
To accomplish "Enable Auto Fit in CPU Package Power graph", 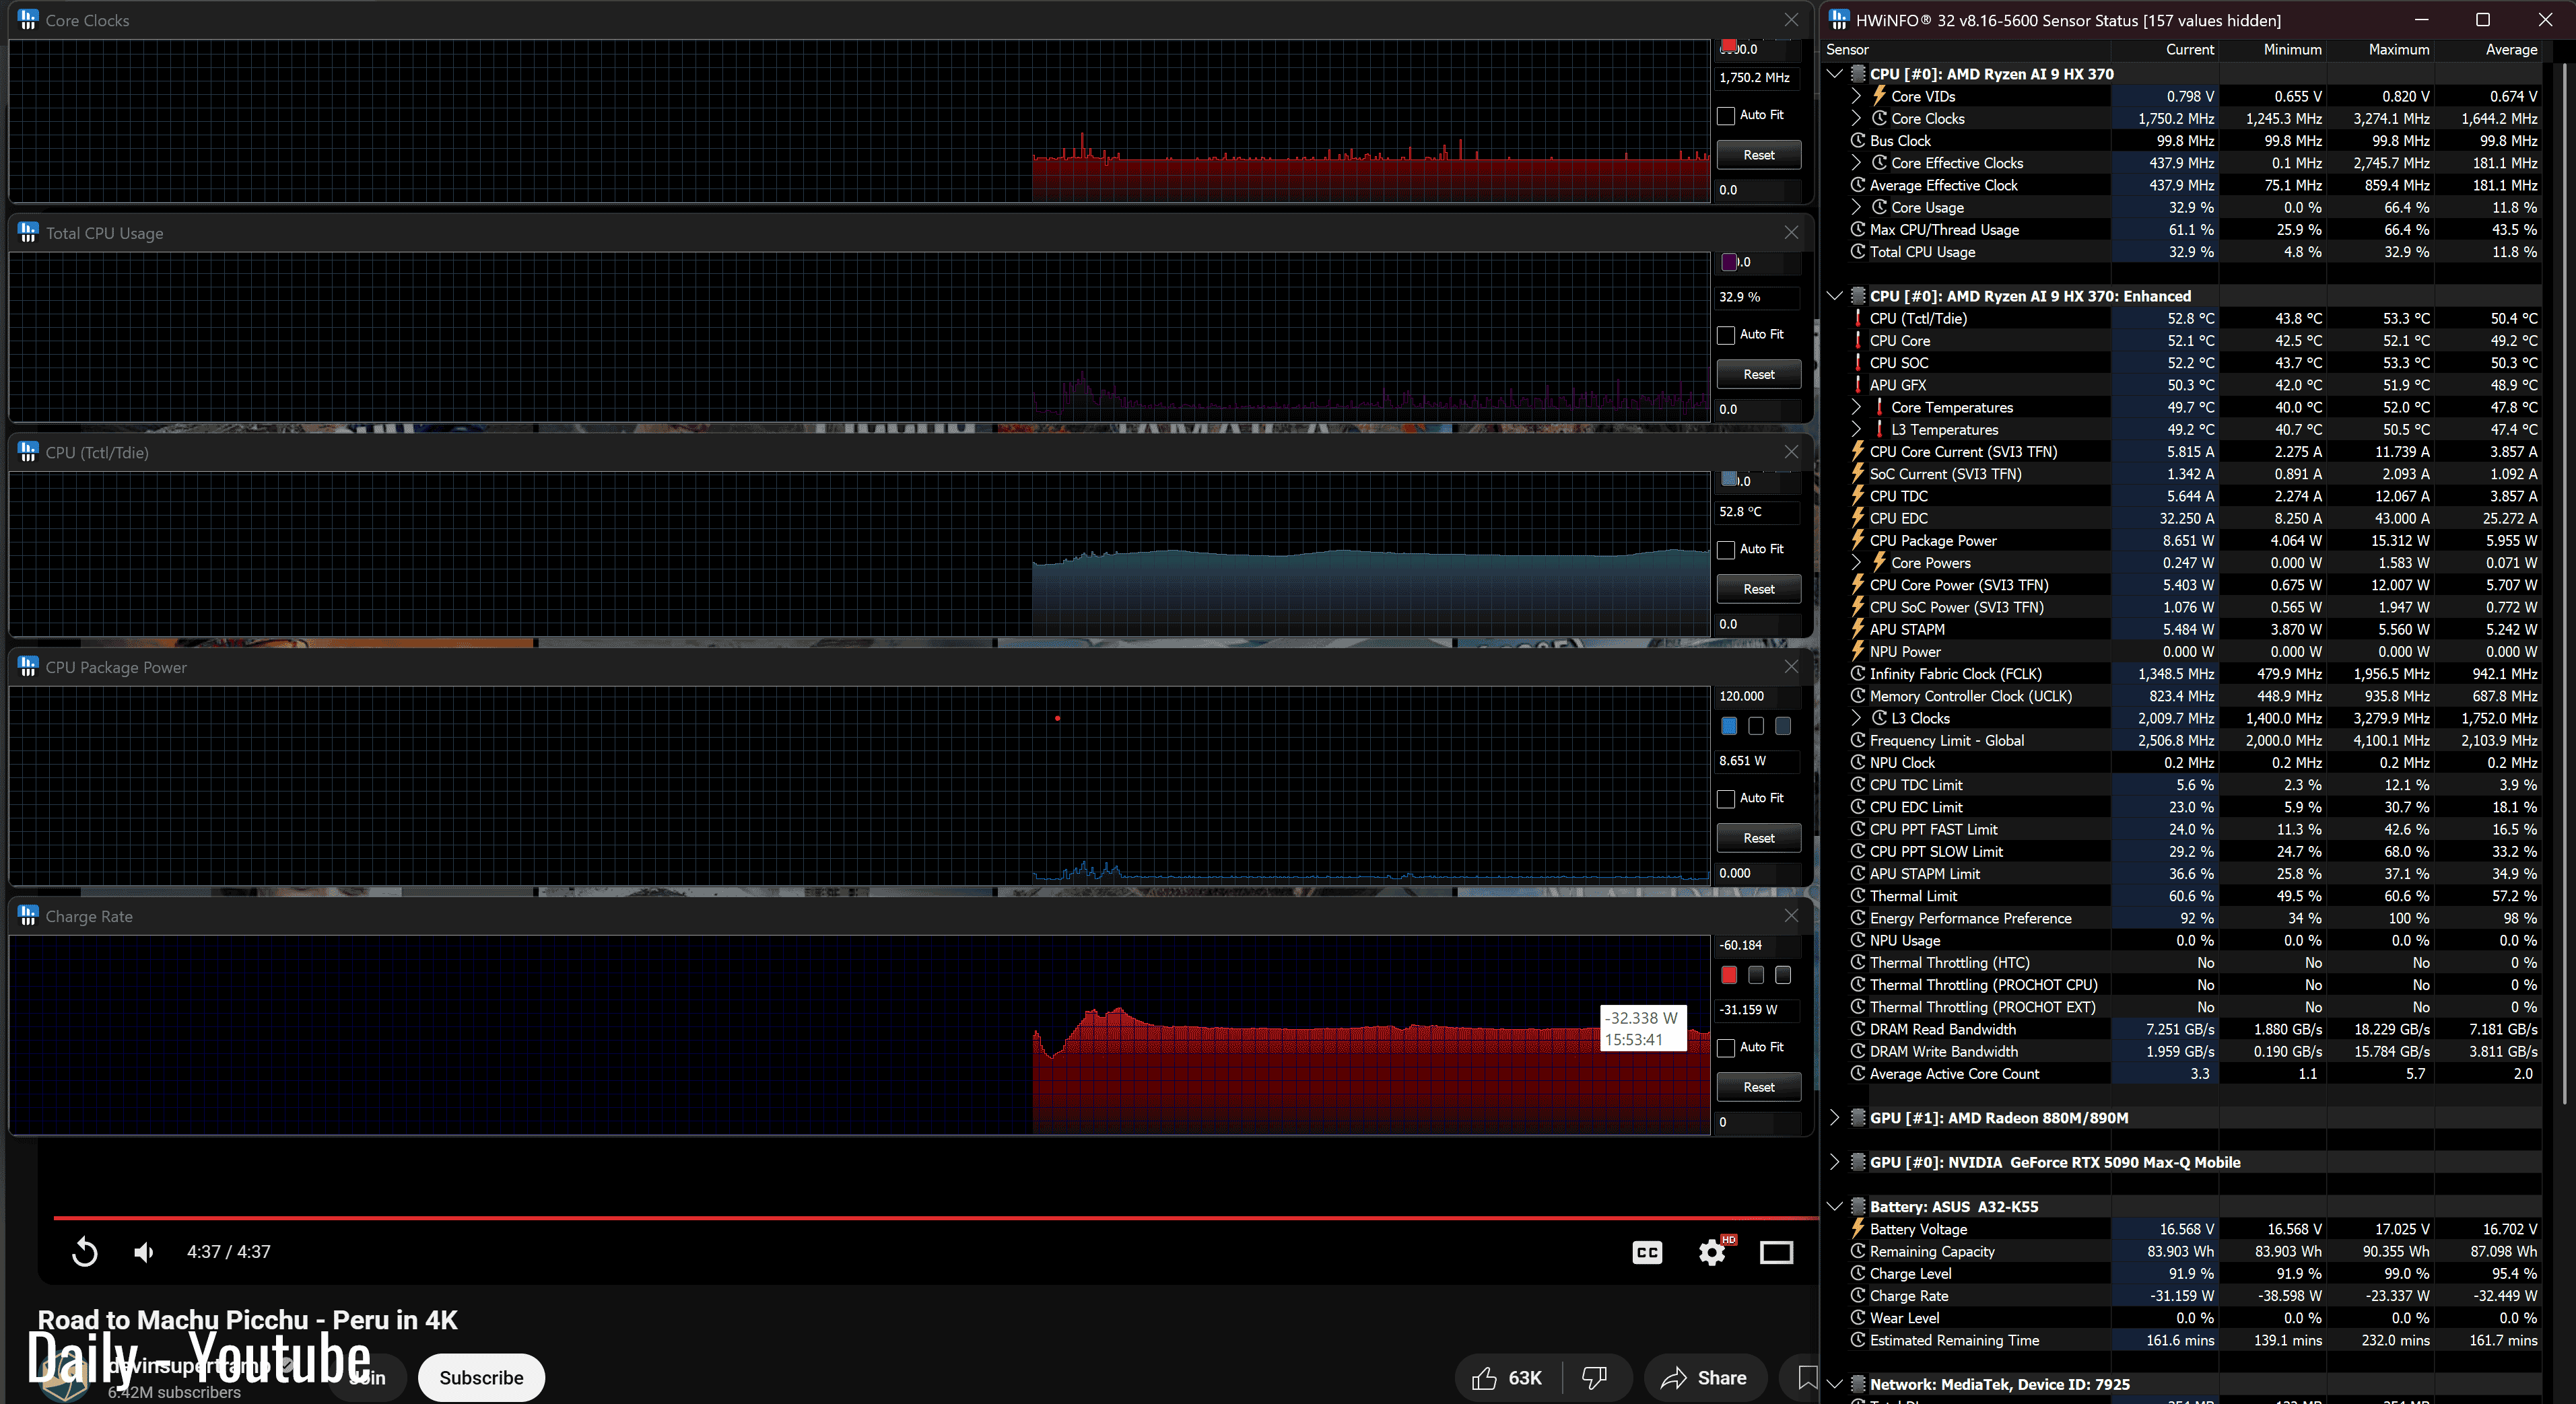I will tap(1726, 799).
